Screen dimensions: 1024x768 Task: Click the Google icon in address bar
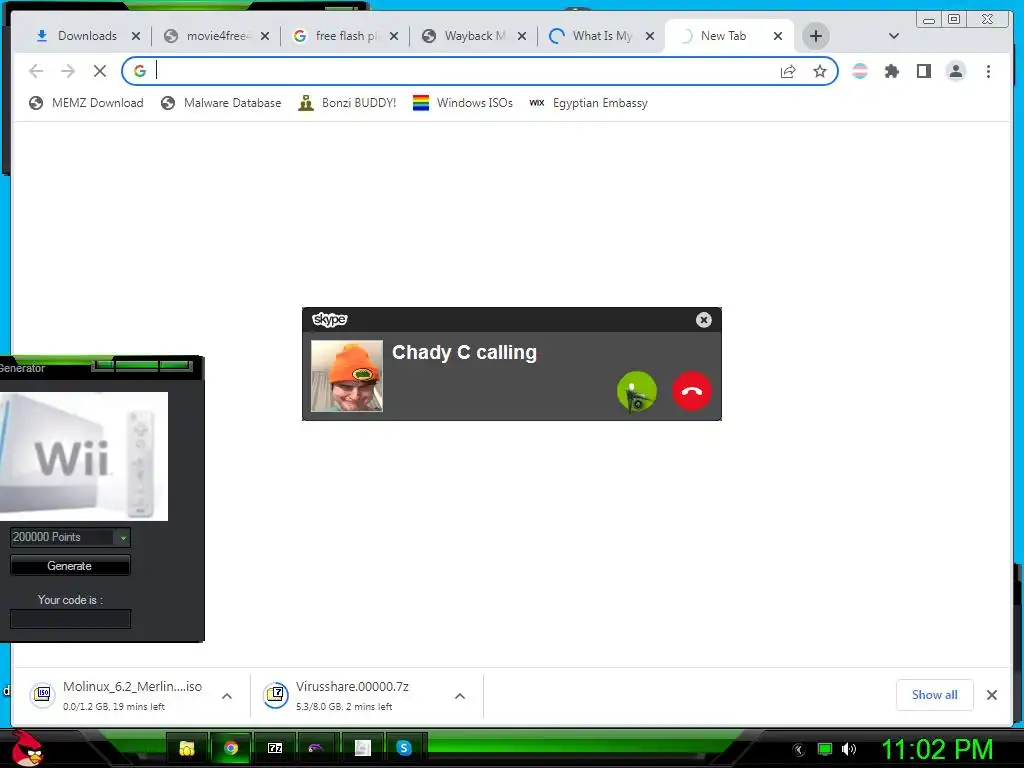pos(140,71)
